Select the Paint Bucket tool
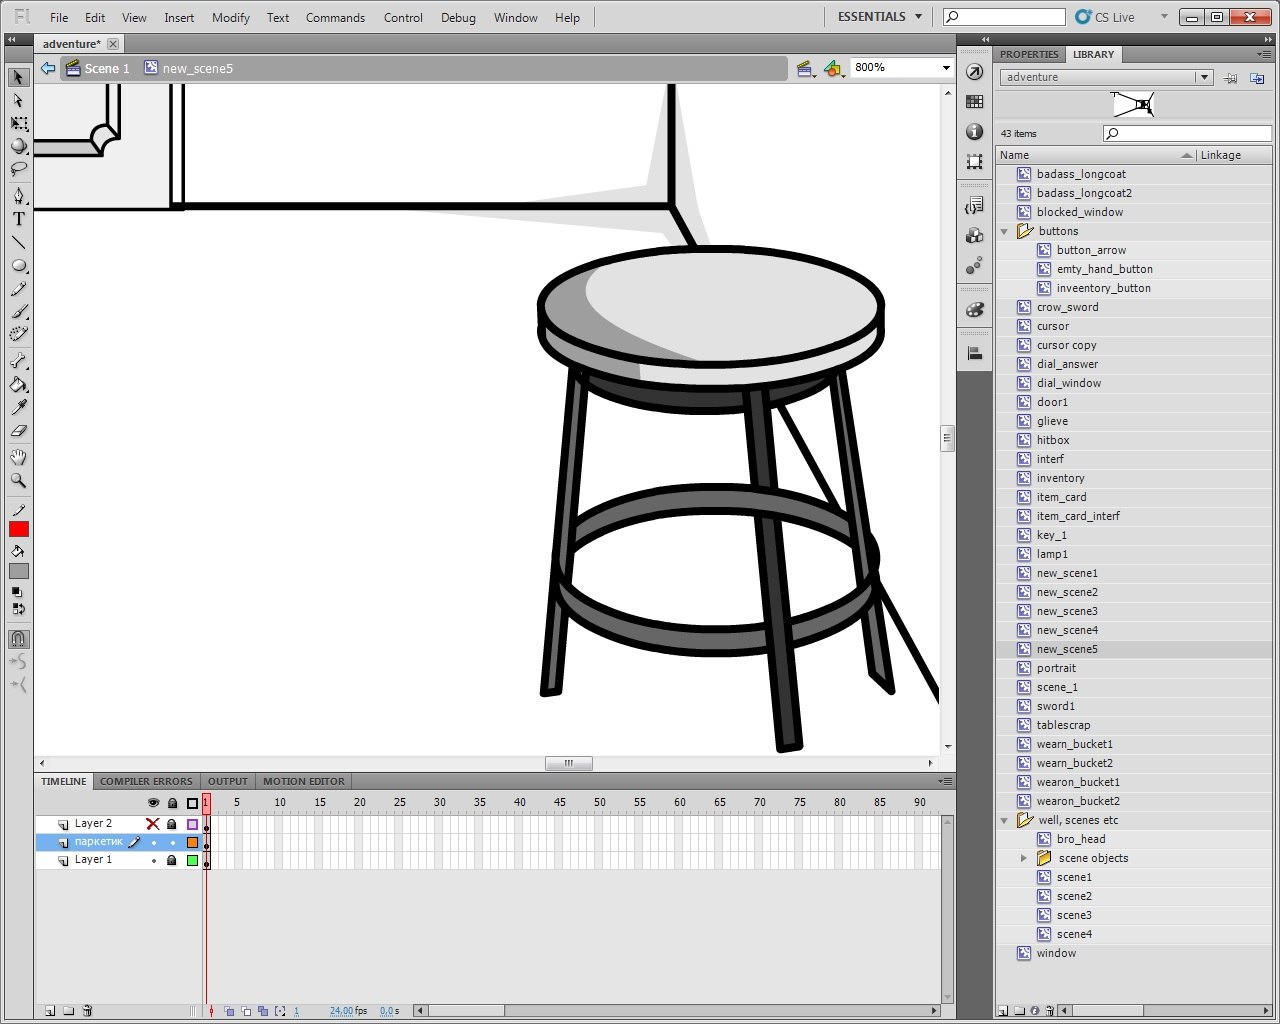This screenshot has height=1024, width=1280. point(18,384)
